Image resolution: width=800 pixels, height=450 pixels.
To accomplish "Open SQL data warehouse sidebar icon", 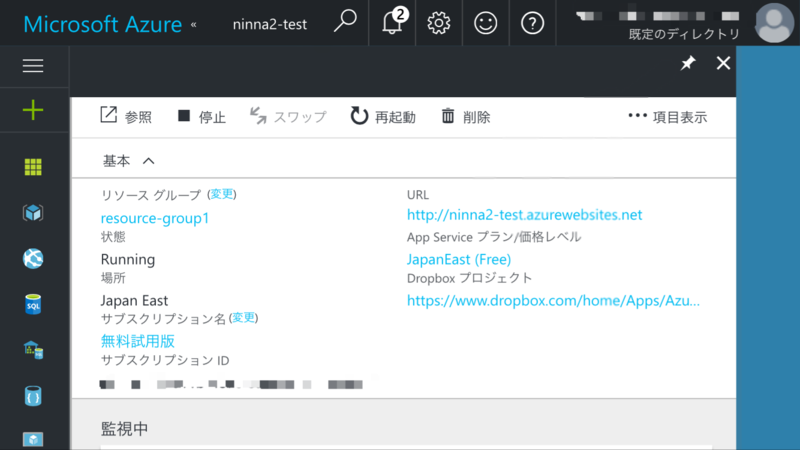I will 33,350.
